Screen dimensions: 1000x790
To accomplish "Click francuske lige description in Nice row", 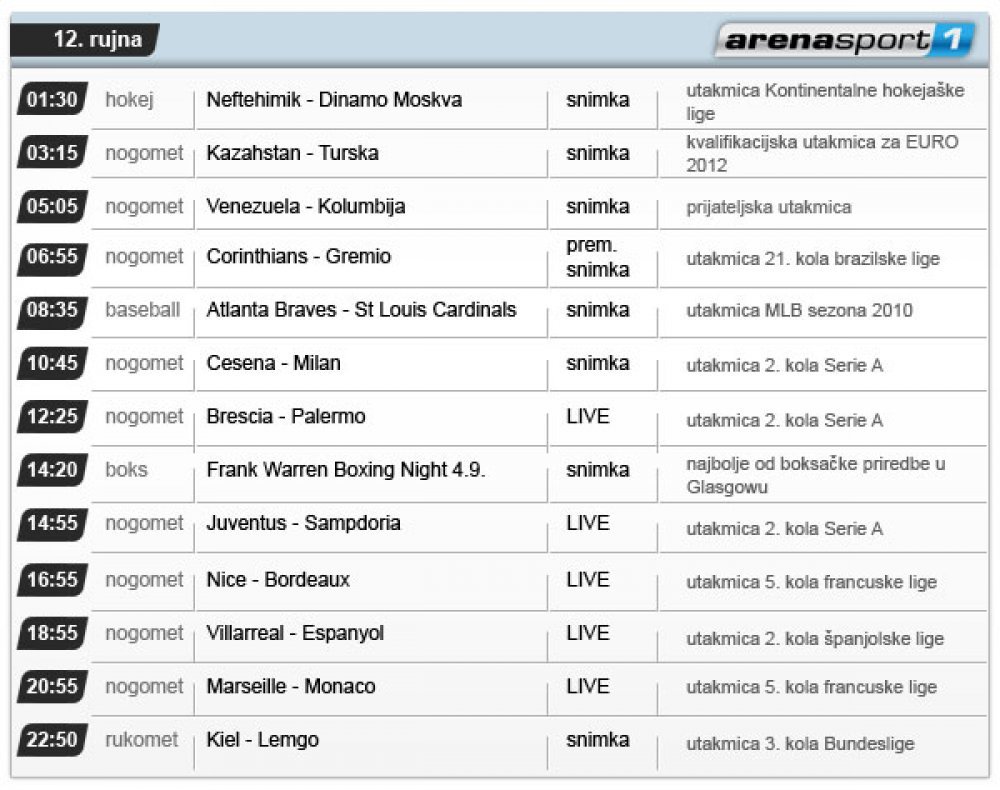I will [811, 582].
